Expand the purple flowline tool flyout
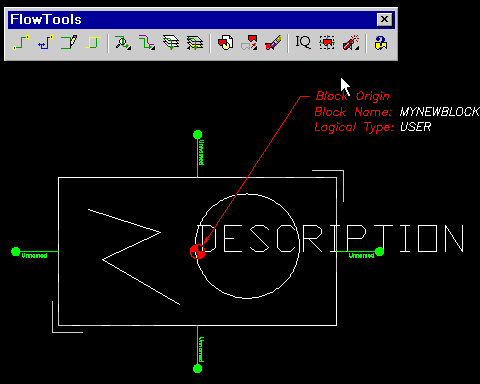The width and height of the screenshot is (480, 384). click(x=147, y=43)
